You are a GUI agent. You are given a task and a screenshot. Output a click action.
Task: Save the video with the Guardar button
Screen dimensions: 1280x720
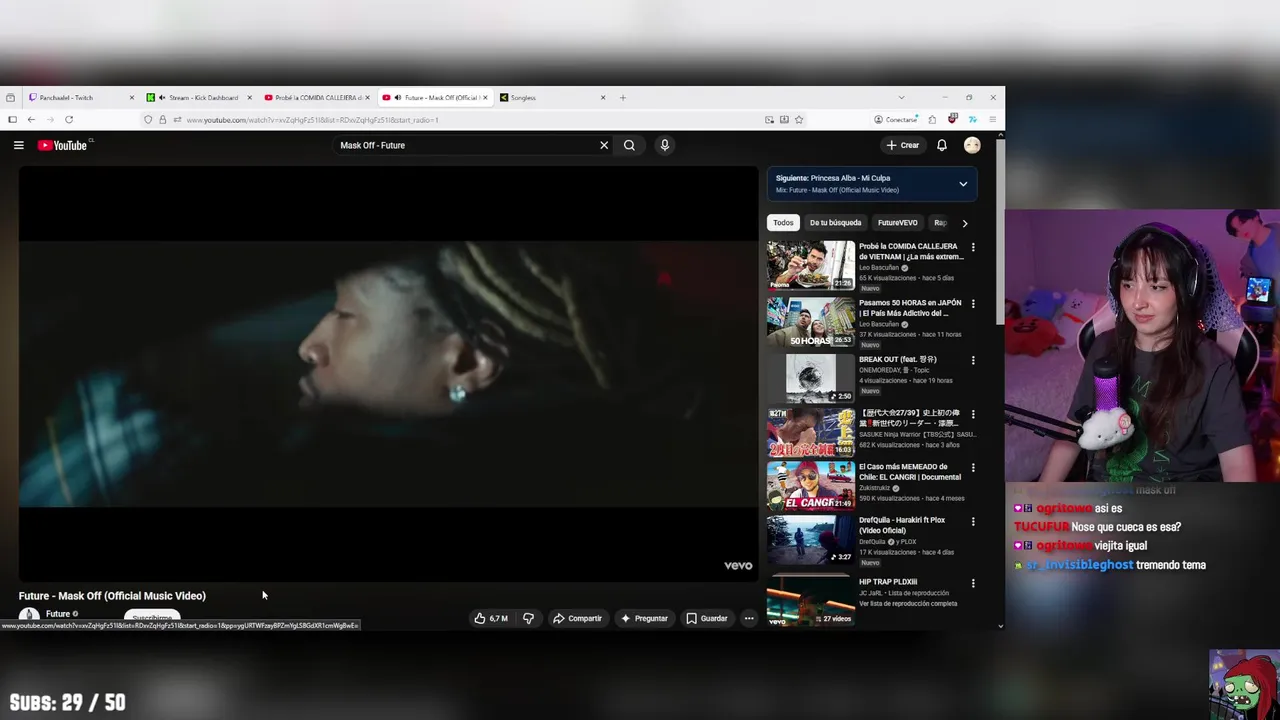(x=706, y=618)
